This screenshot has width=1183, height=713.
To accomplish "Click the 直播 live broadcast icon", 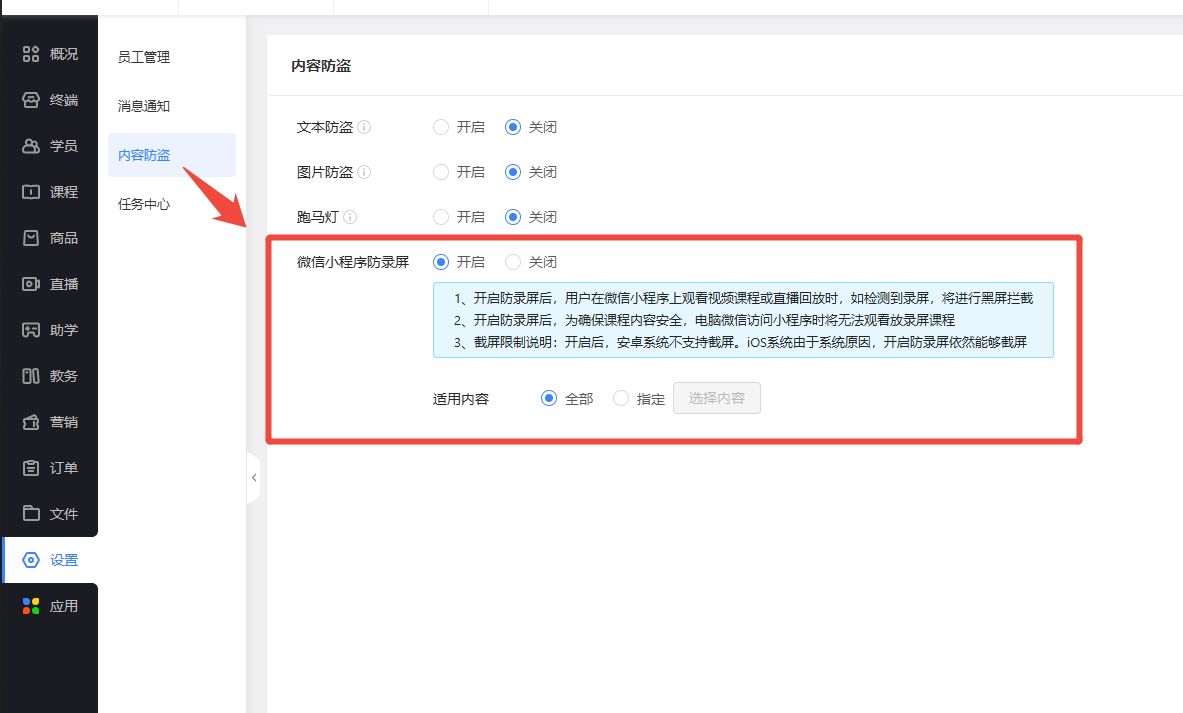I will click(31, 284).
